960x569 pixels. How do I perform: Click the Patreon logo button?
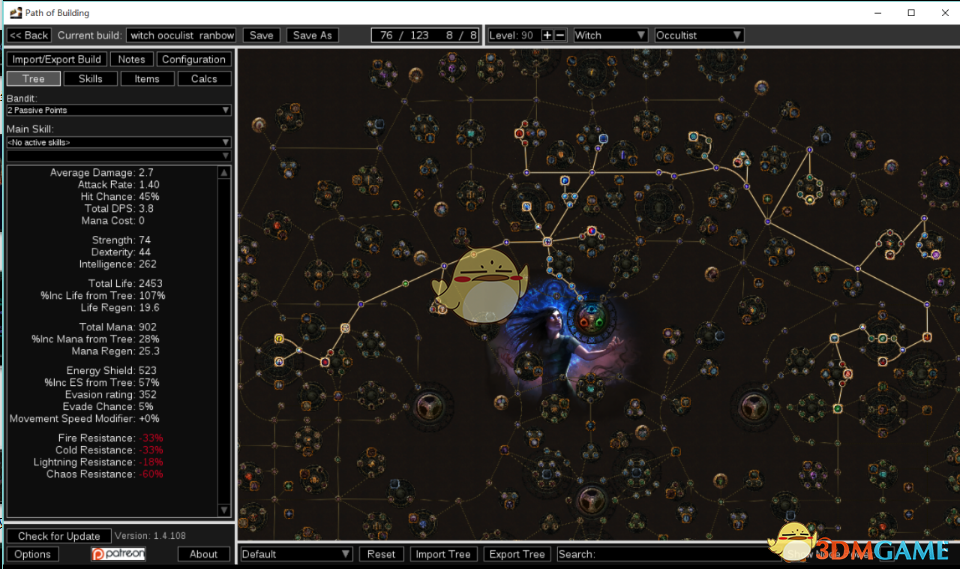(x=118, y=554)
